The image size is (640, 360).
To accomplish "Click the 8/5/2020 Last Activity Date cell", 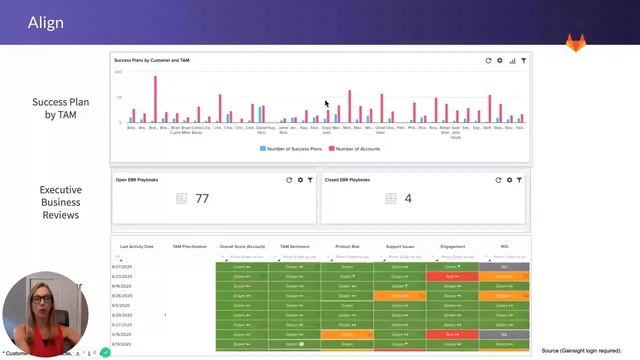I will click(x=120, y=305).
